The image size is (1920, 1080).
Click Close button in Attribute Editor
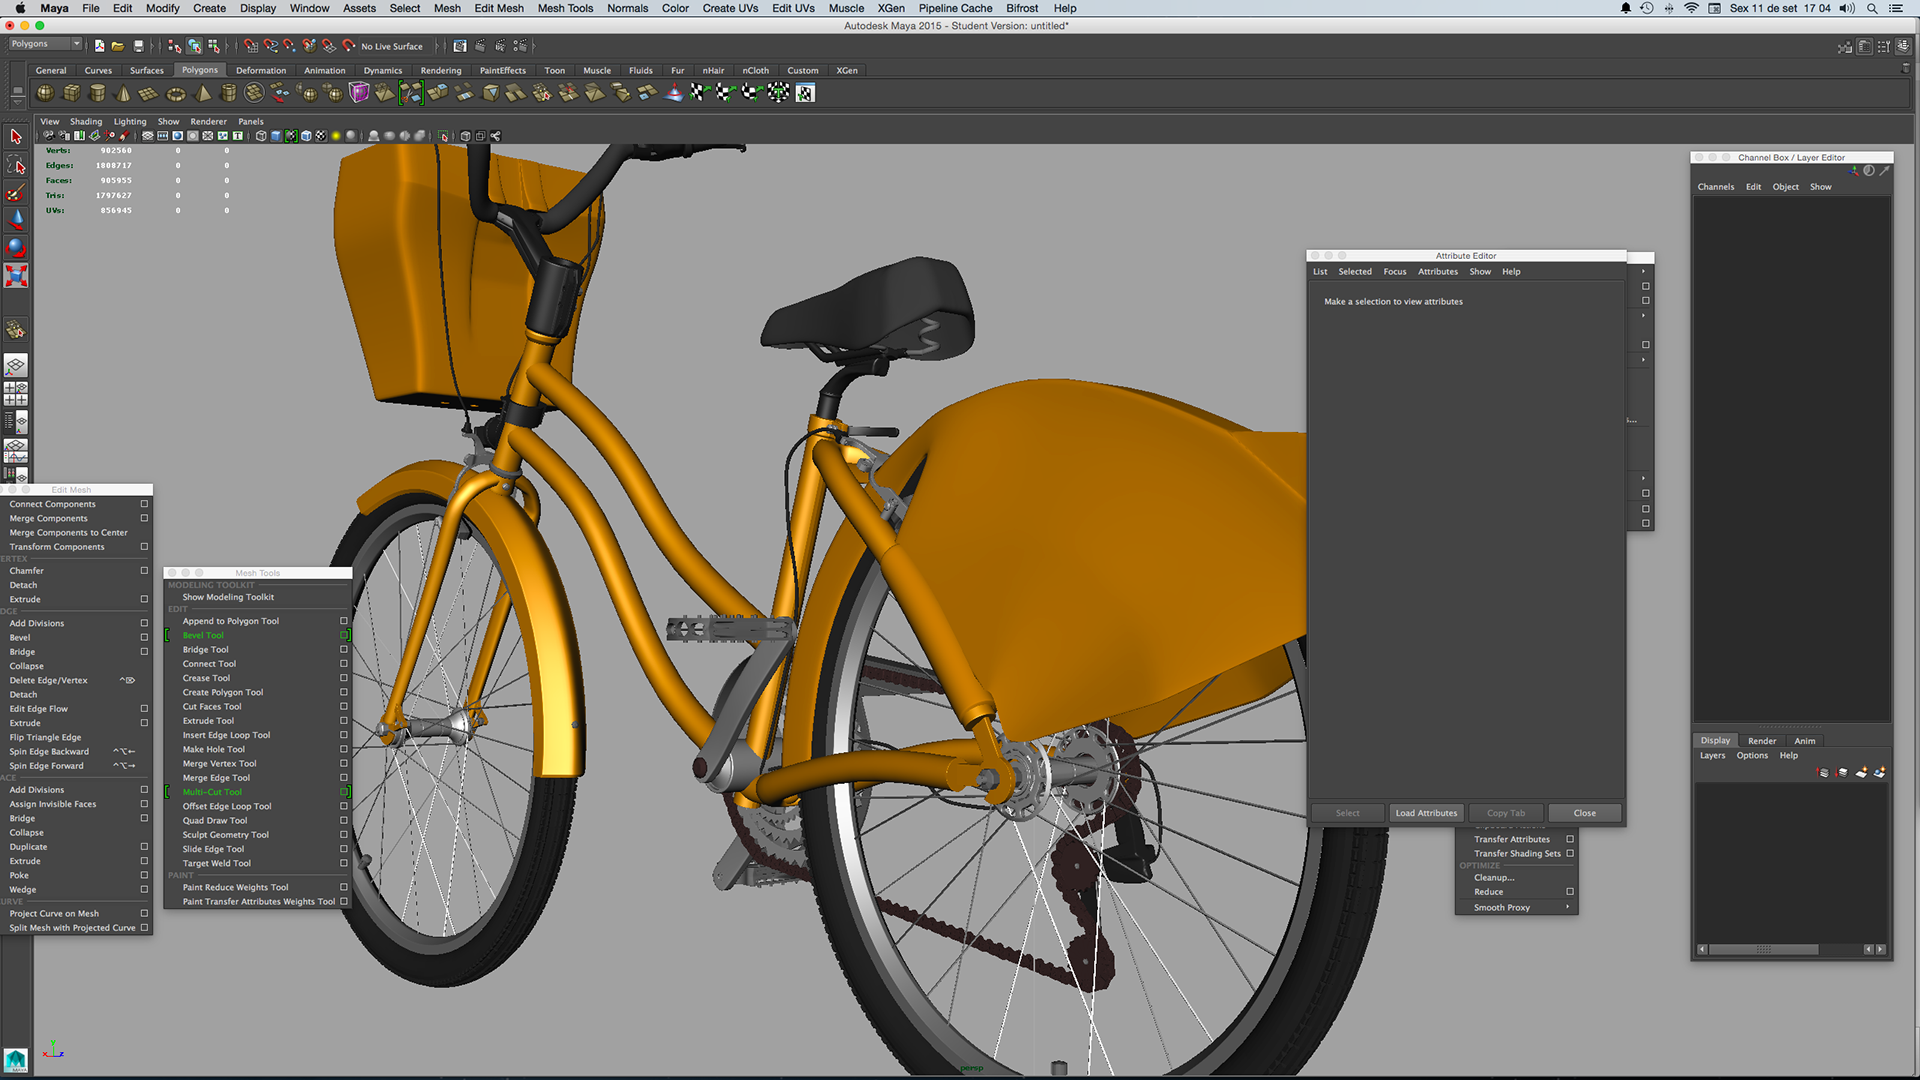(x=1585, y=813)
